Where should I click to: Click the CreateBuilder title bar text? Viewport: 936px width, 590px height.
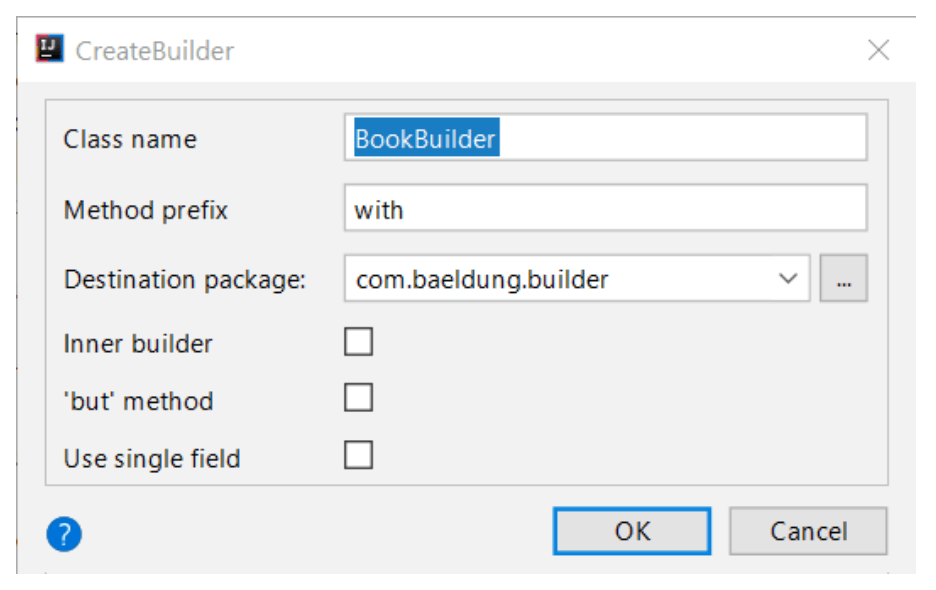[x=155, y=51]
